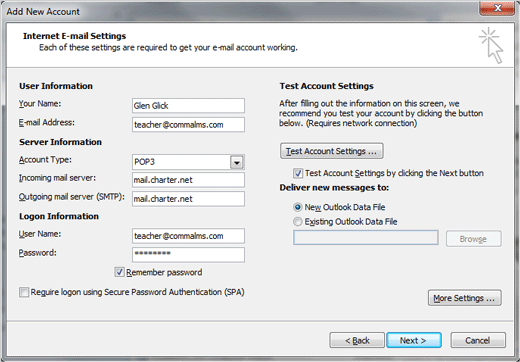Focus the E-mail Address field

[x=188, y=125]
